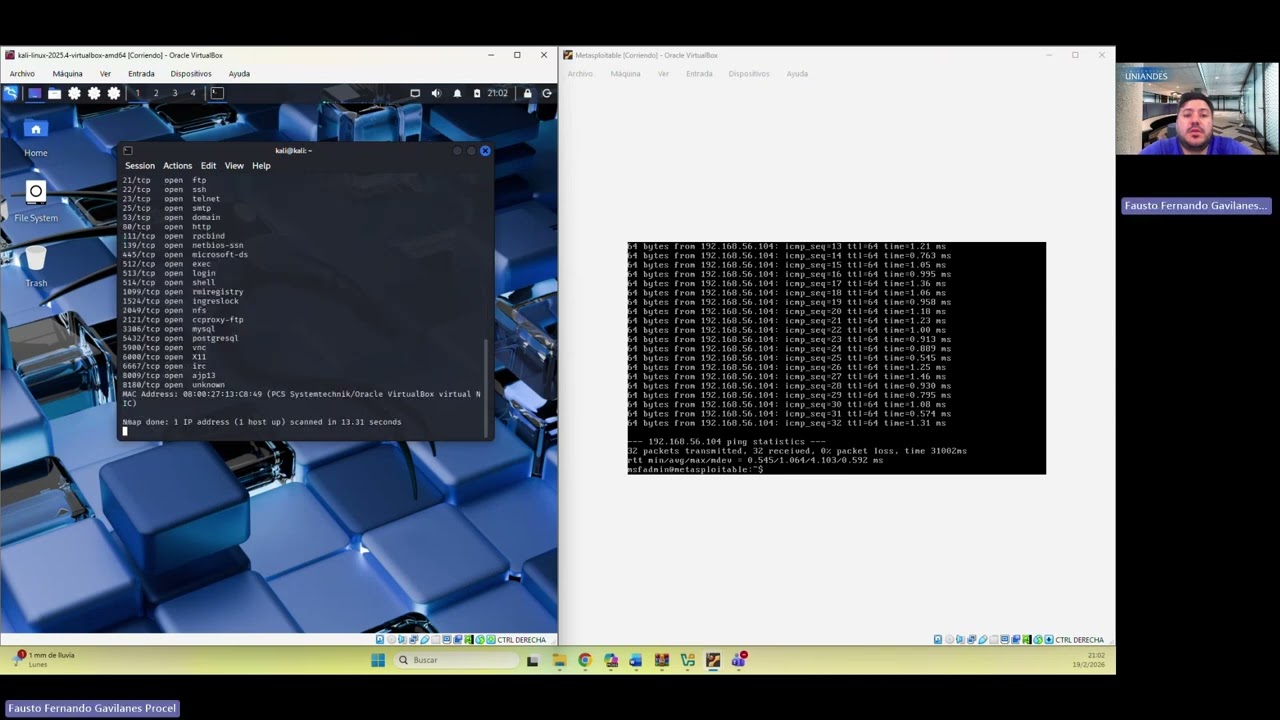Close the kali@kali terminal window
This screenshot has height=720, width=1280.
point(485,151)
